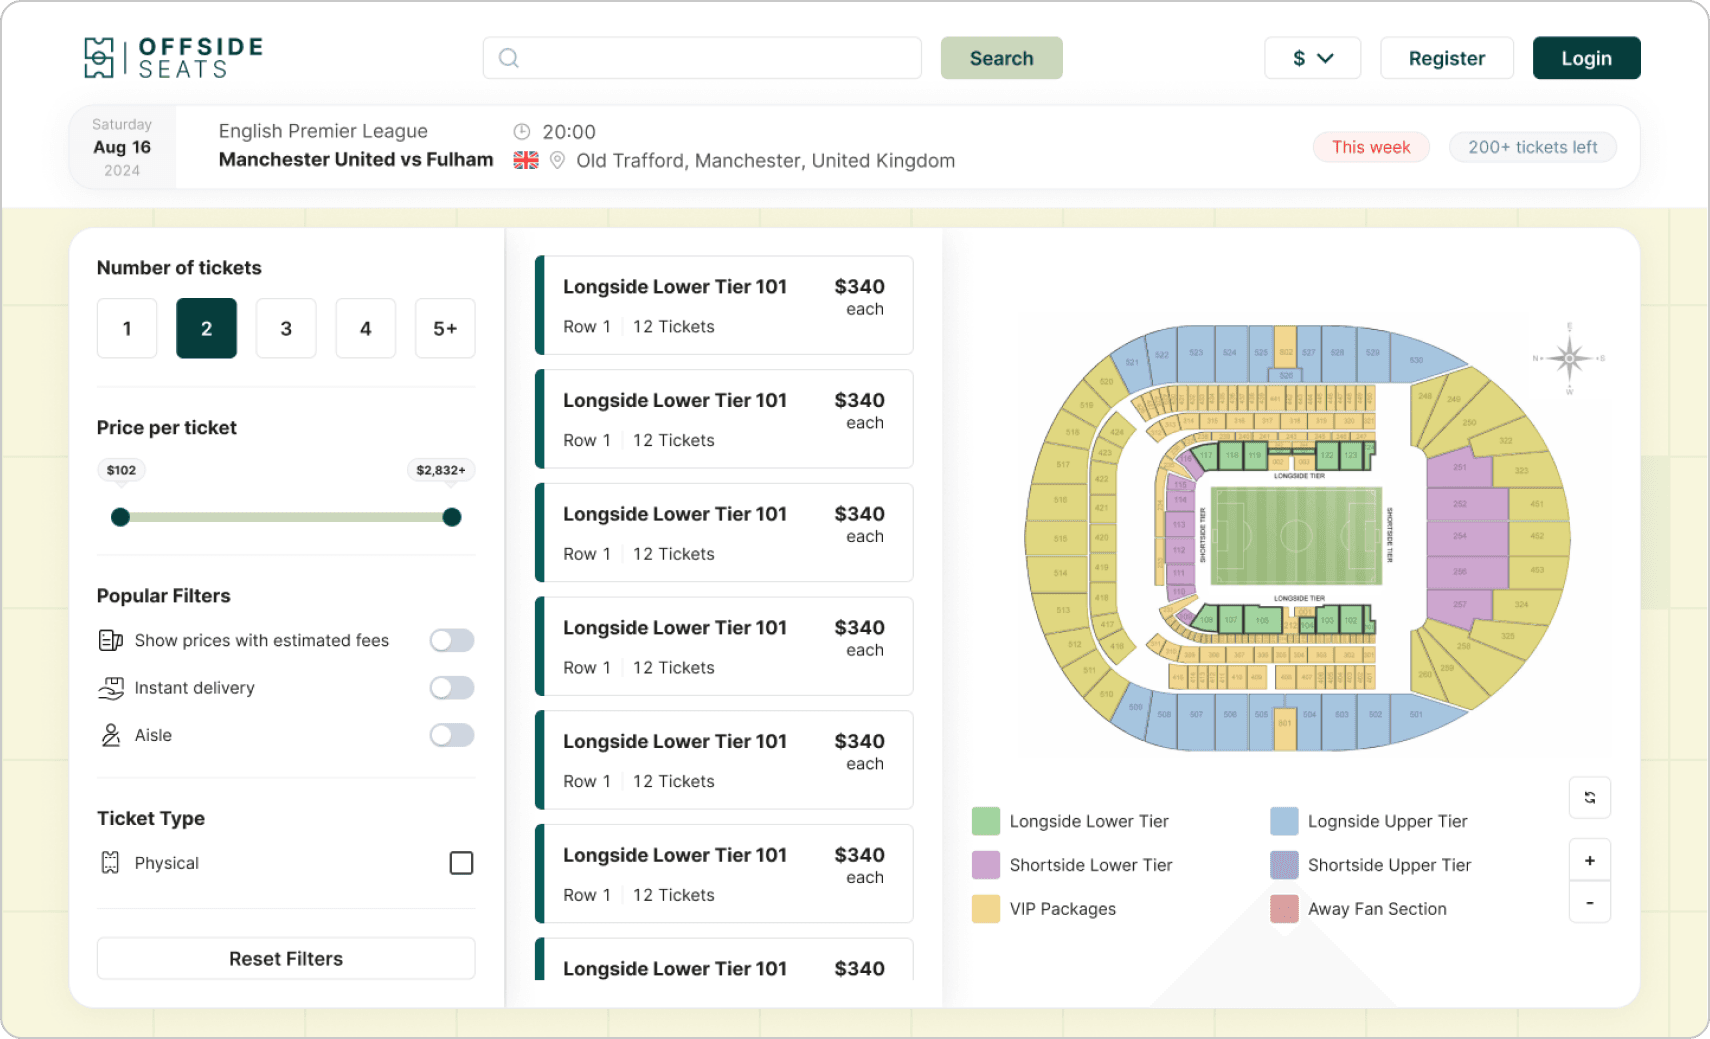Select 2 tickets
The image size is (1710, 1039).
(x=206, y=328)
